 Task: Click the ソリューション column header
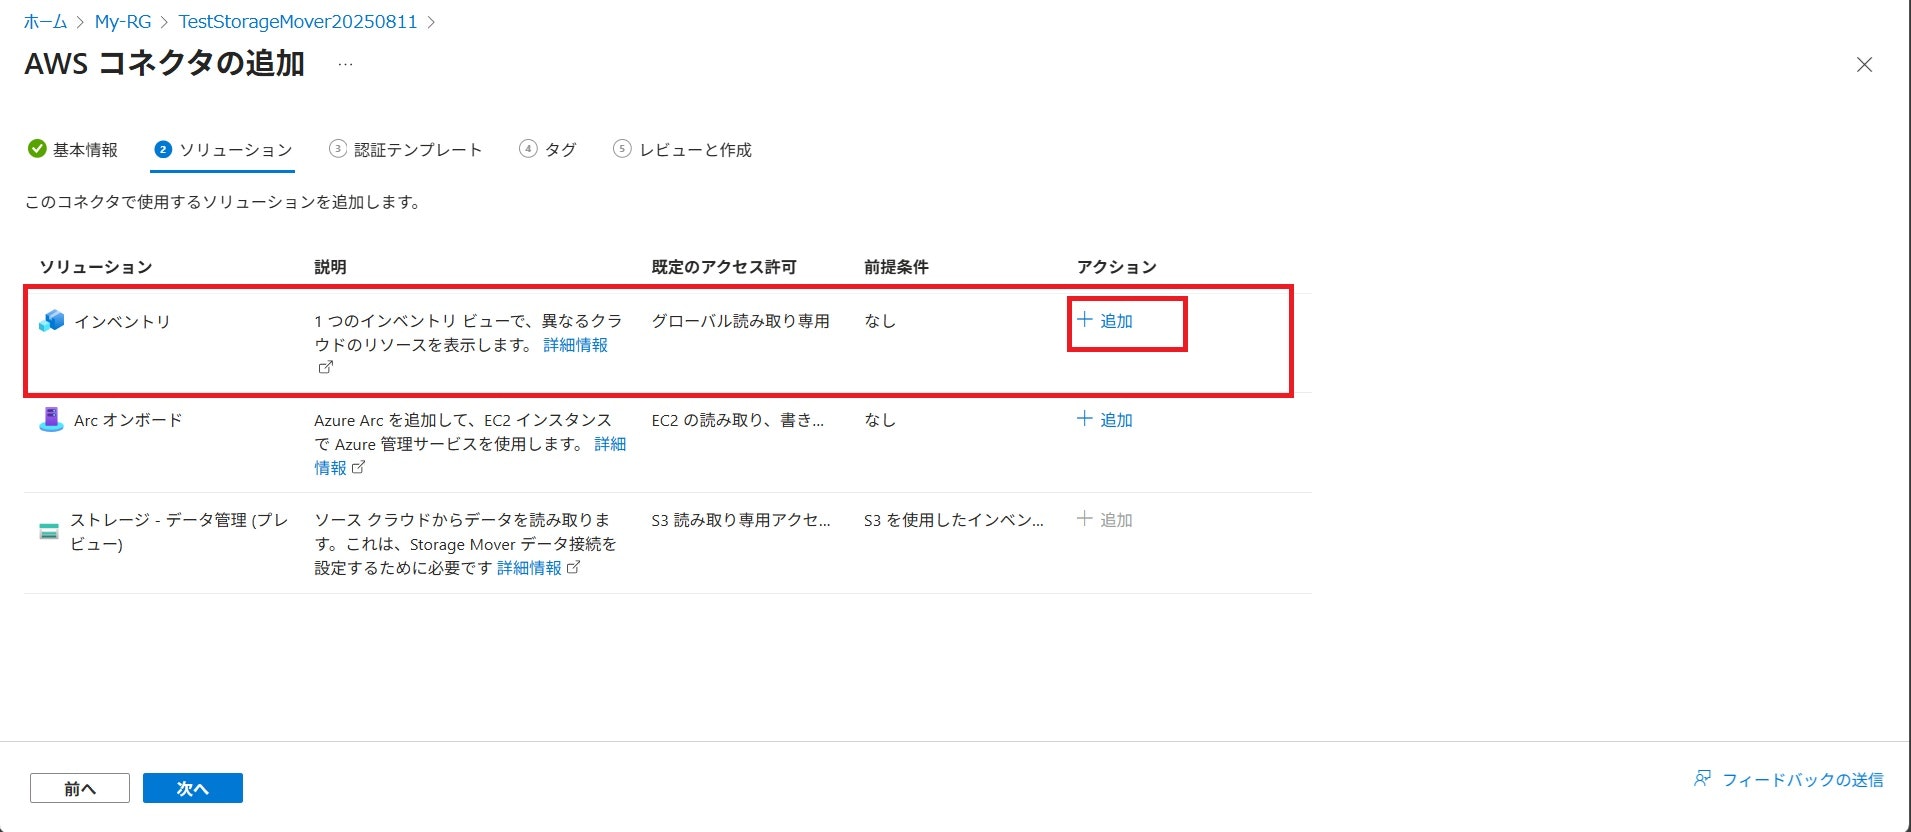click(96, 267)
